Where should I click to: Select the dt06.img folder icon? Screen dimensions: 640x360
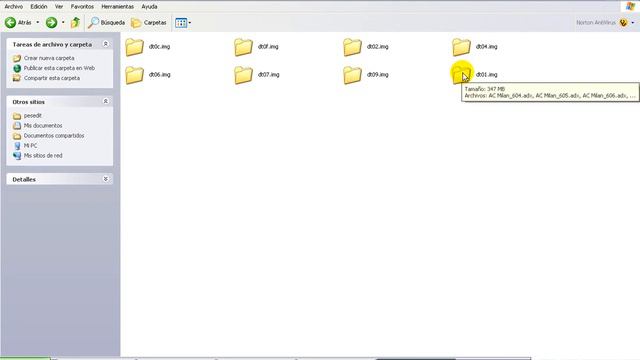[x=134, y=75]
